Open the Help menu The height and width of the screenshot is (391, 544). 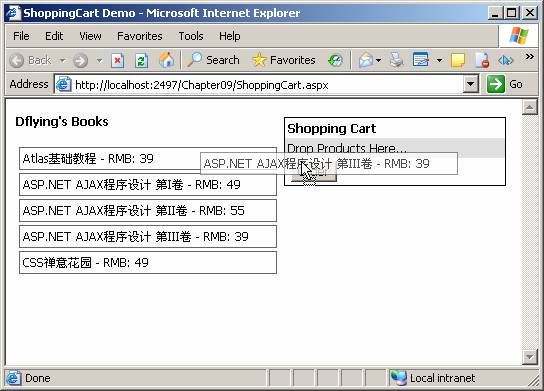click(230, 36)
